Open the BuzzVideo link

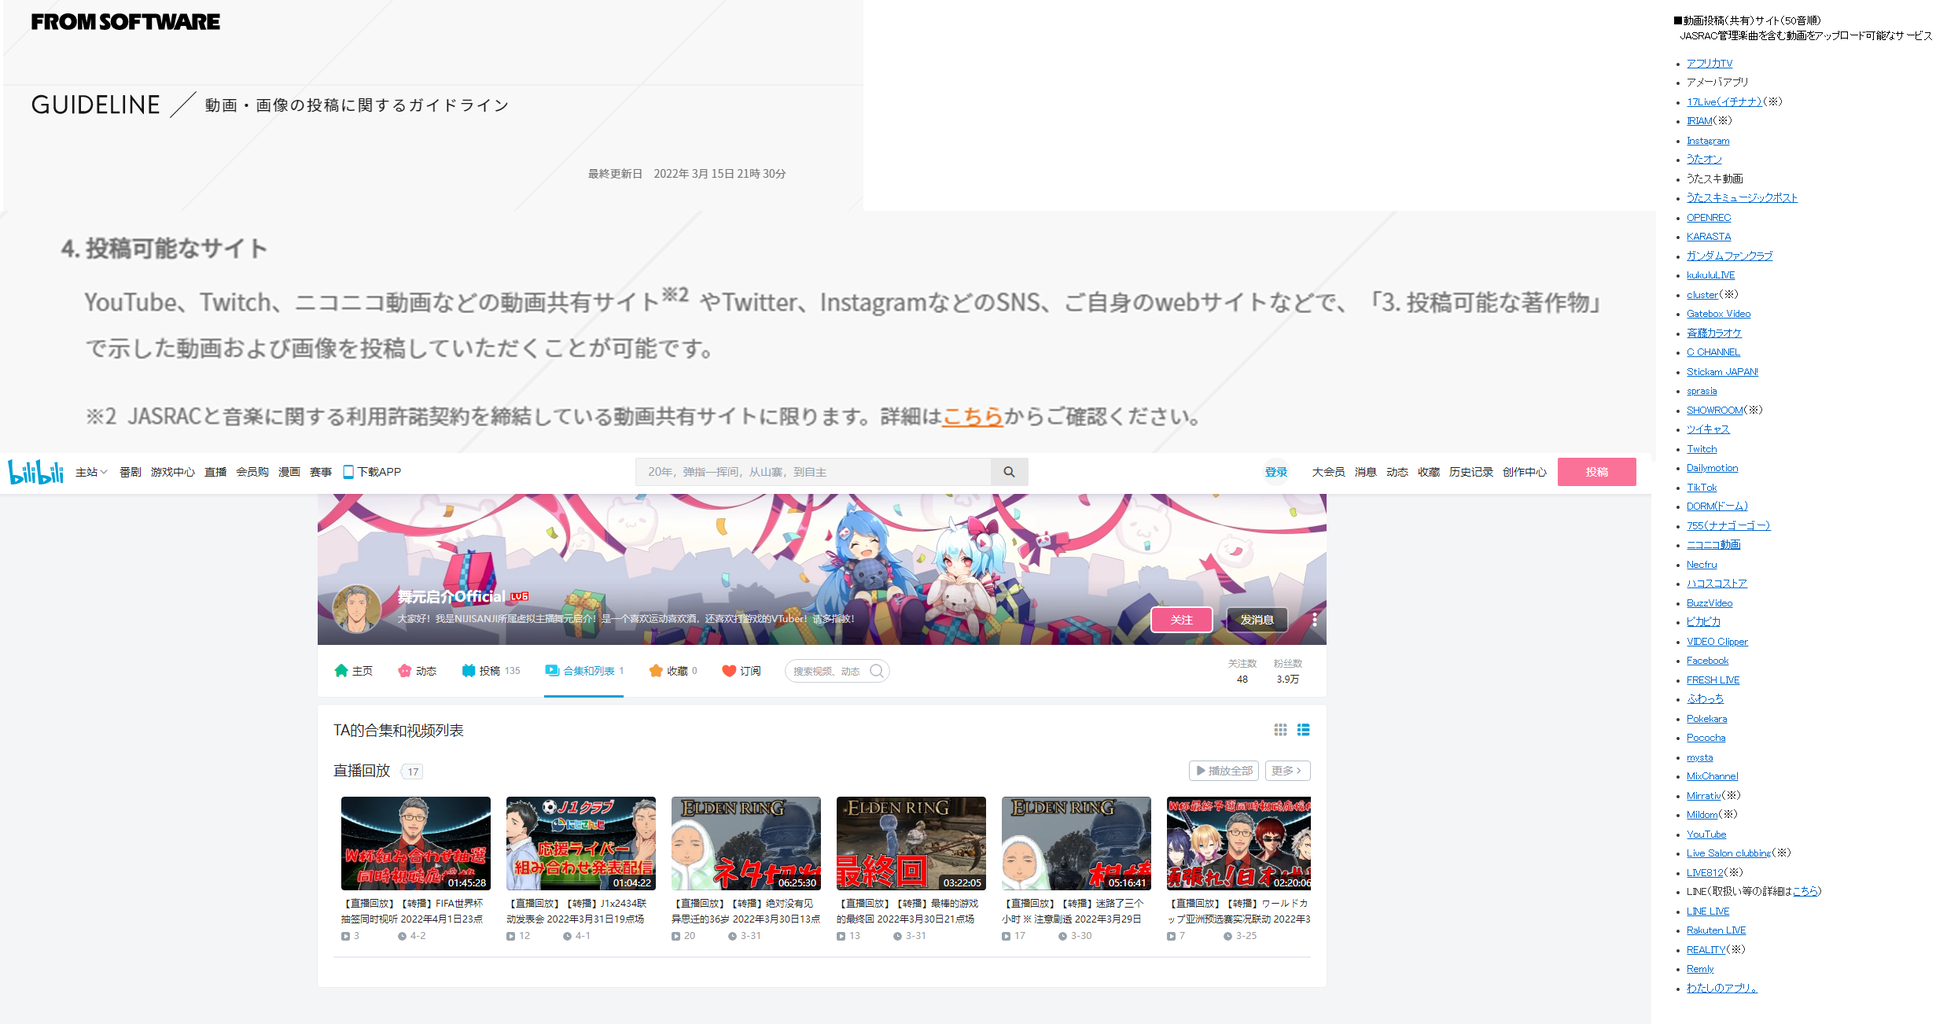pyautogui.click(x=1710, y=603)
